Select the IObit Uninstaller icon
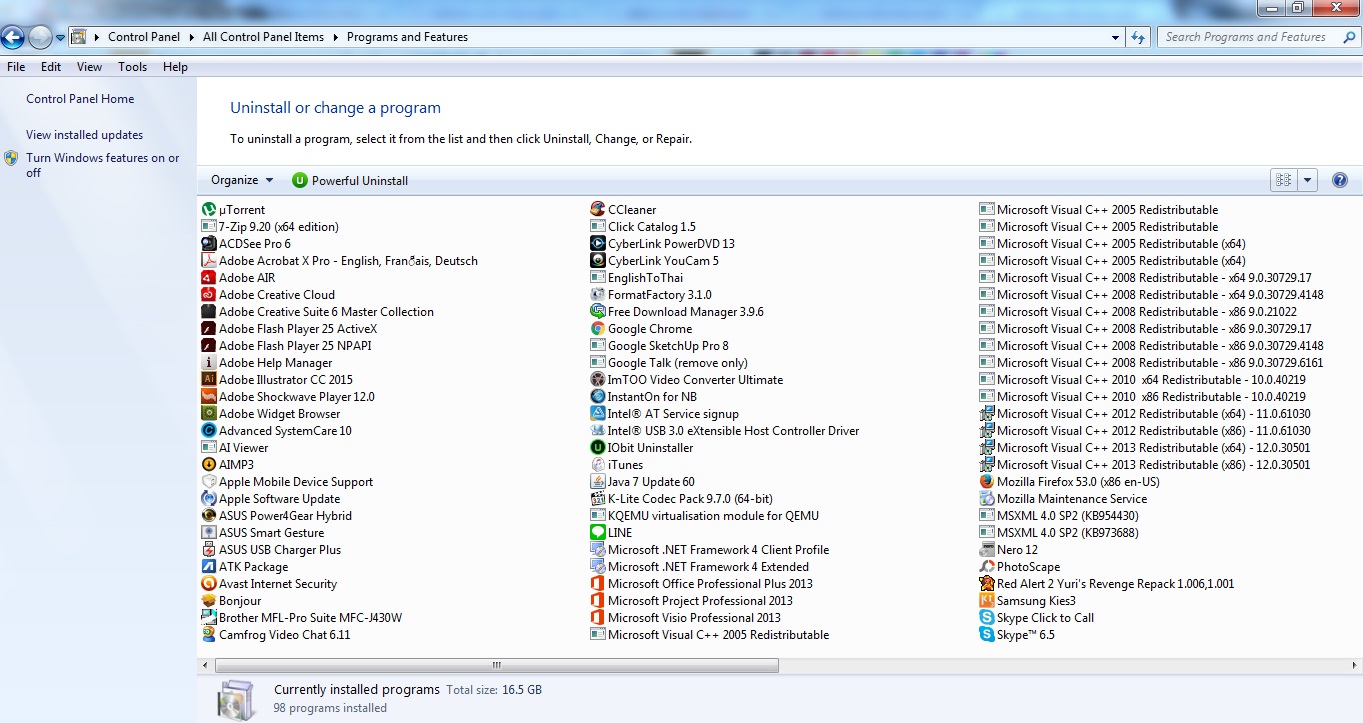Image resolution: width=1363 pixels, height=723 pixels. pos(598,448)
